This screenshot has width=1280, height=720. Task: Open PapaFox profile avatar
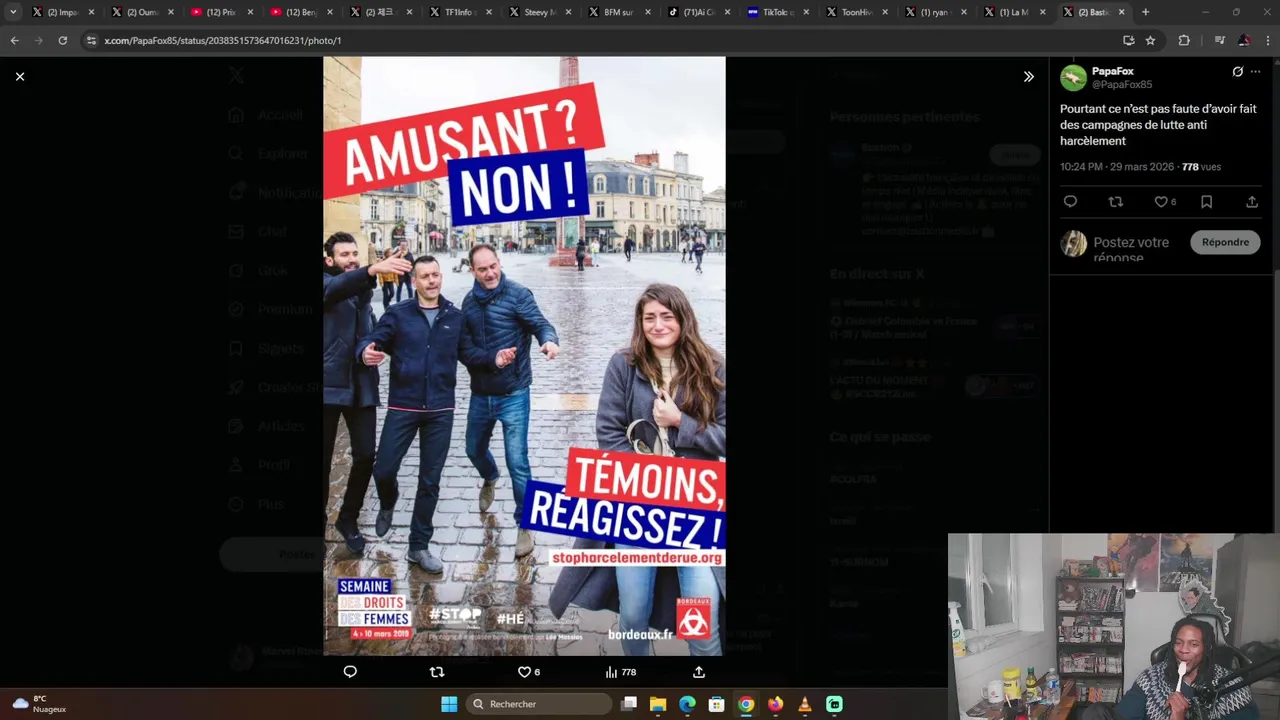pyautogui.click(x=1074, y=78)
